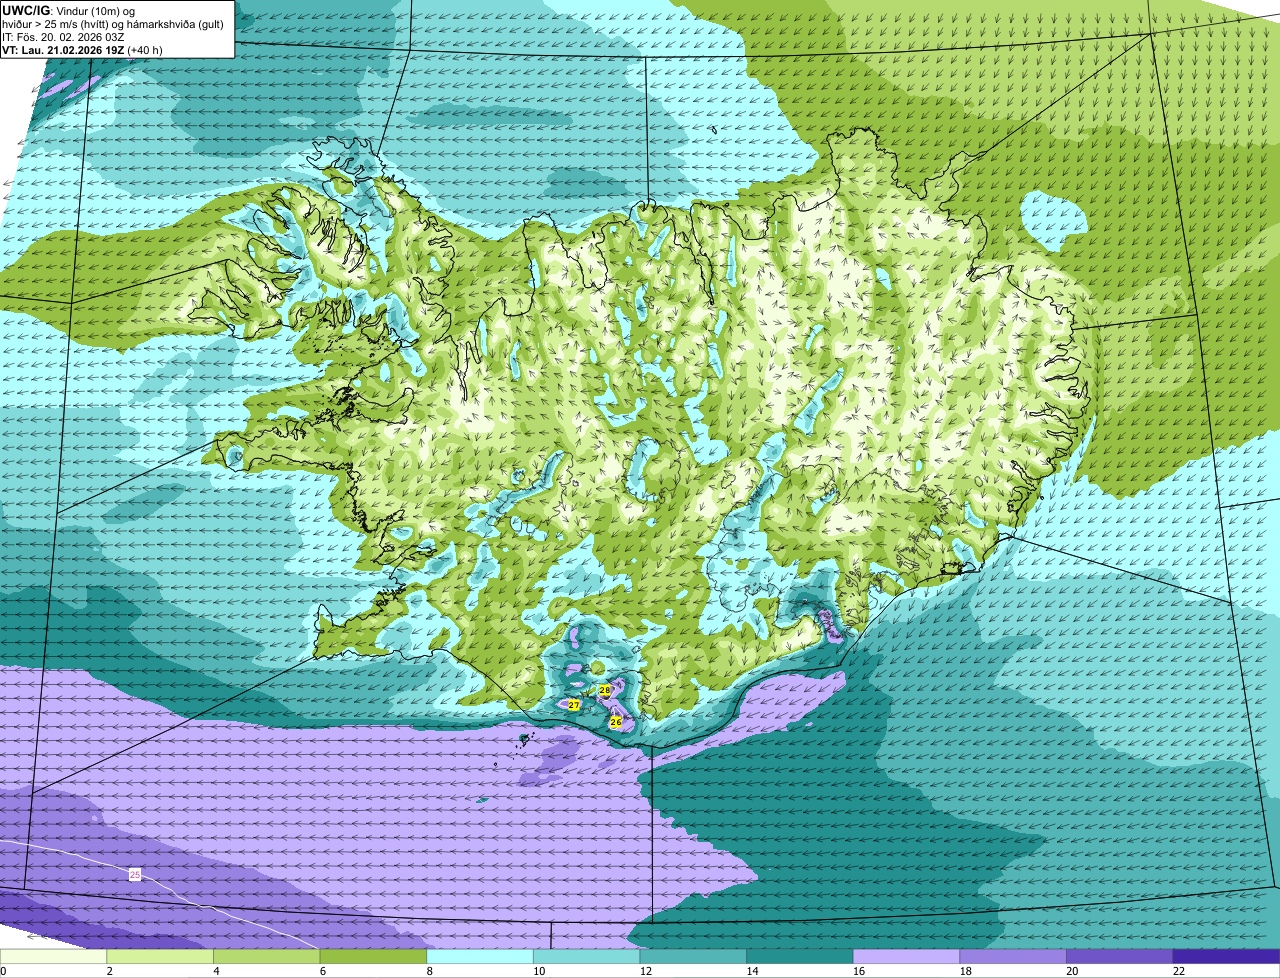Select the 8–10 m/s pale cyan legend swatch
This screenshot has height=978, width=1280.
(x=480, y=957)
